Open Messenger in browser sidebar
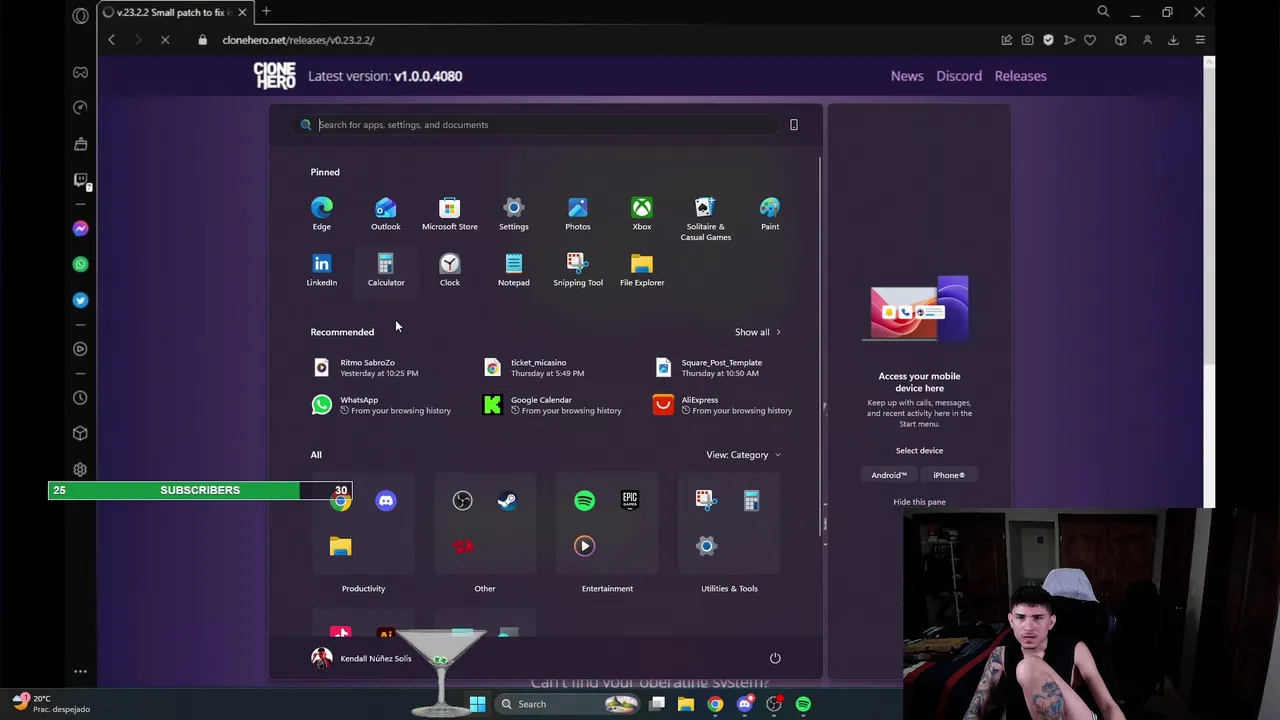This screenshot has width=1280, height=720. (x=80, y=228)
